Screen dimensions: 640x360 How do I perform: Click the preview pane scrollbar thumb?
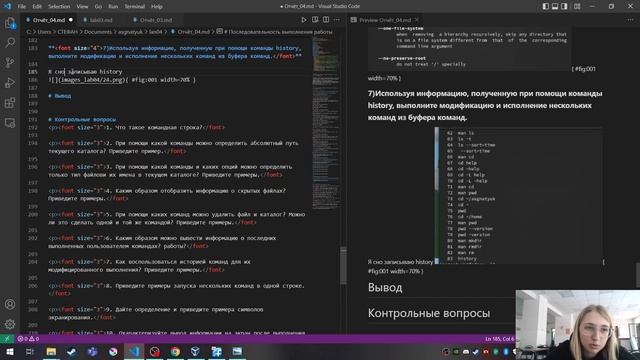[x=638, y=275]
